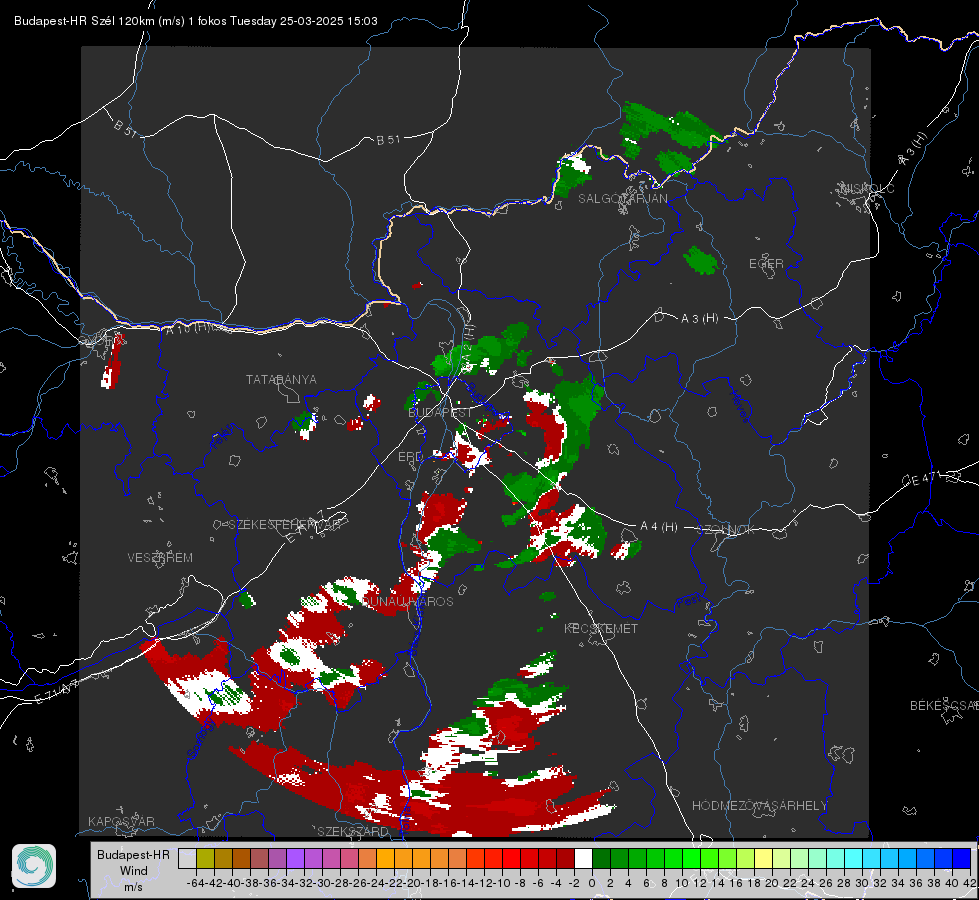Click the A 4 (H) road label
Viewport: 979px width, 900px height.
(659, 527)
